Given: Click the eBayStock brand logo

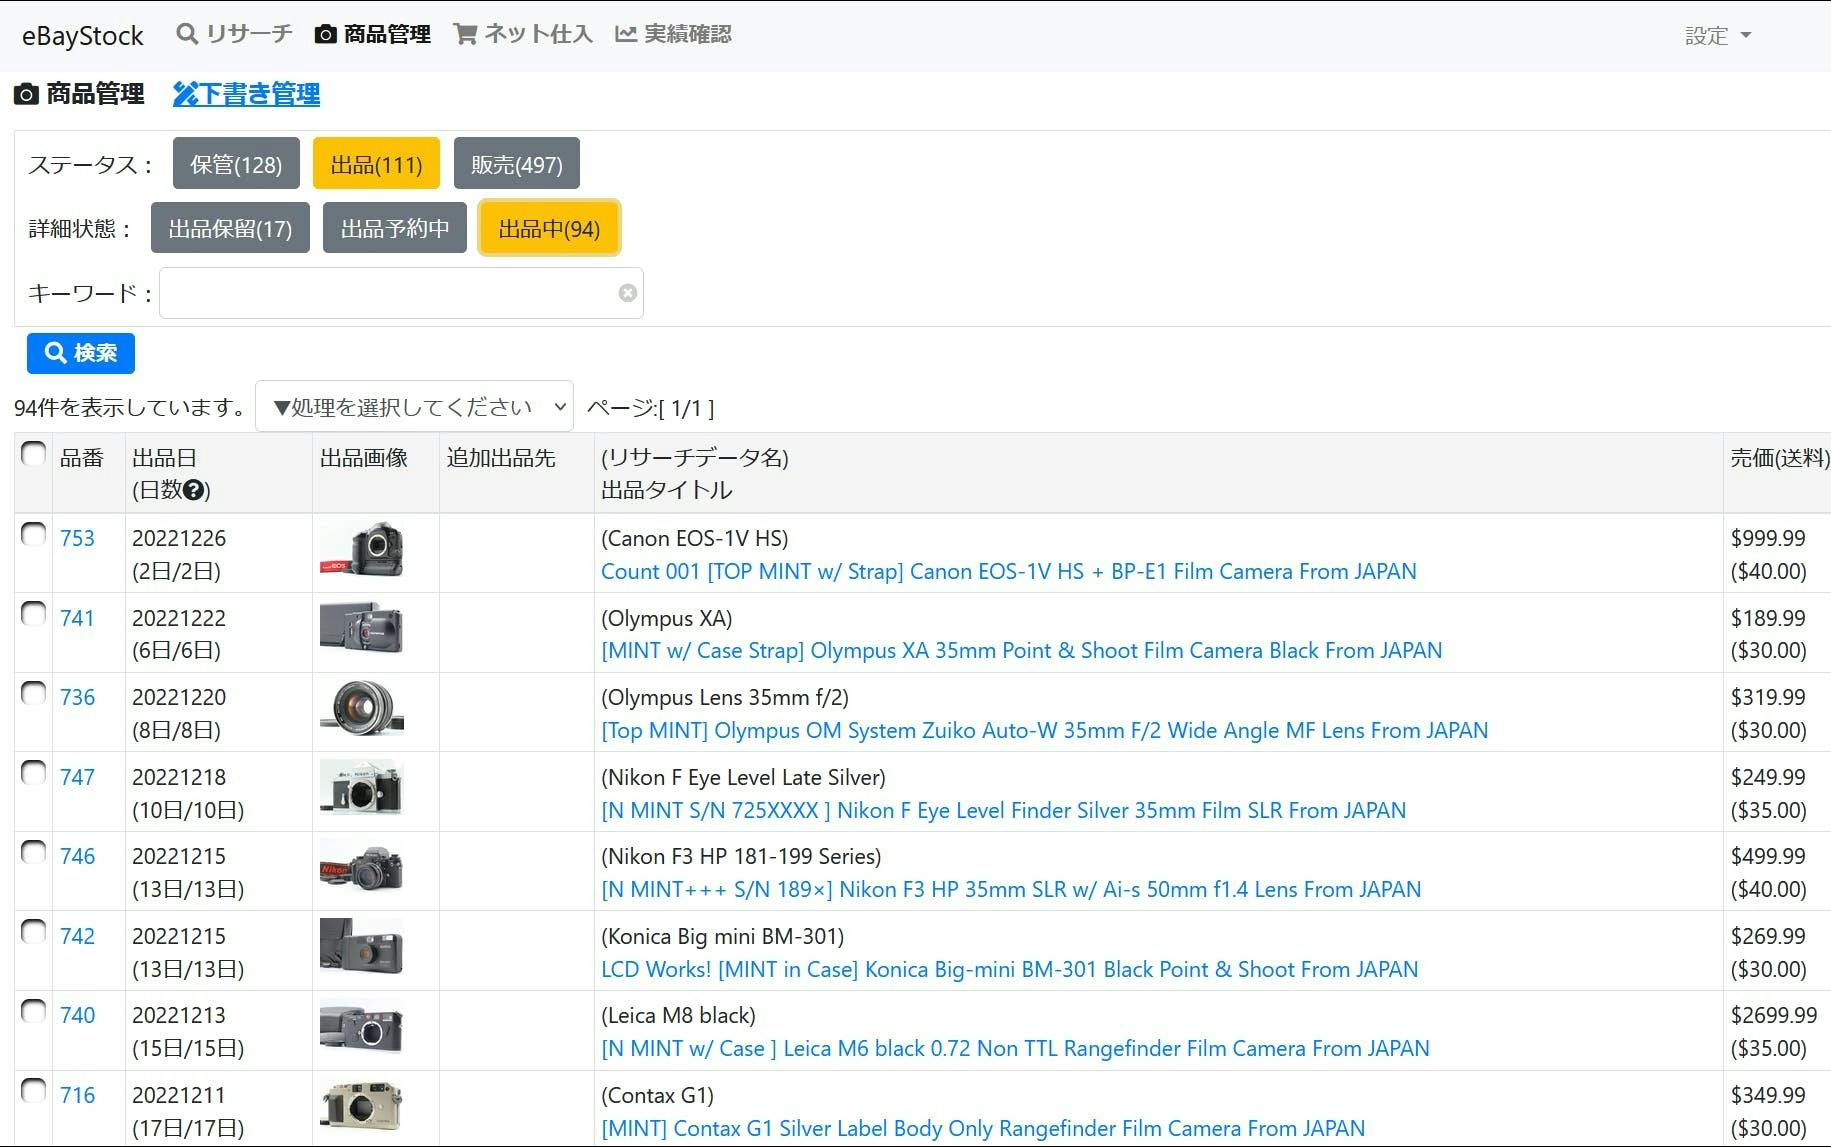Looking at the screenshot, I should tap(83, 36).
